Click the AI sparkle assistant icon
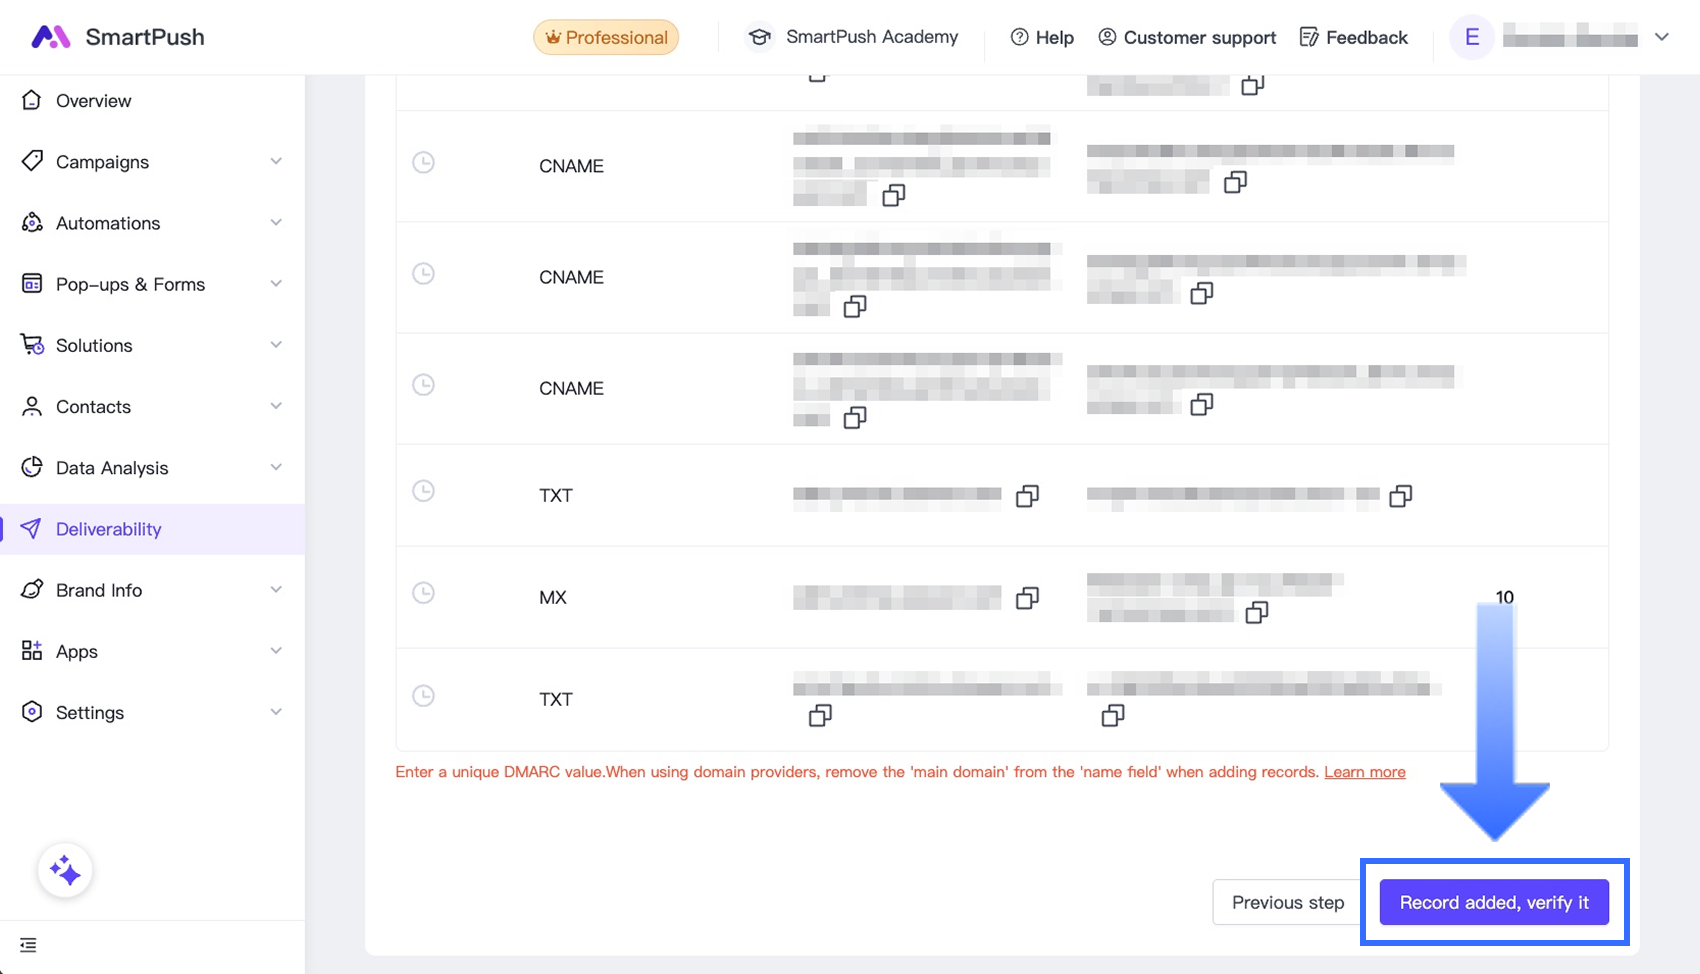The height and width of the screenshot is (974, 1700). [x=65, y=871]
